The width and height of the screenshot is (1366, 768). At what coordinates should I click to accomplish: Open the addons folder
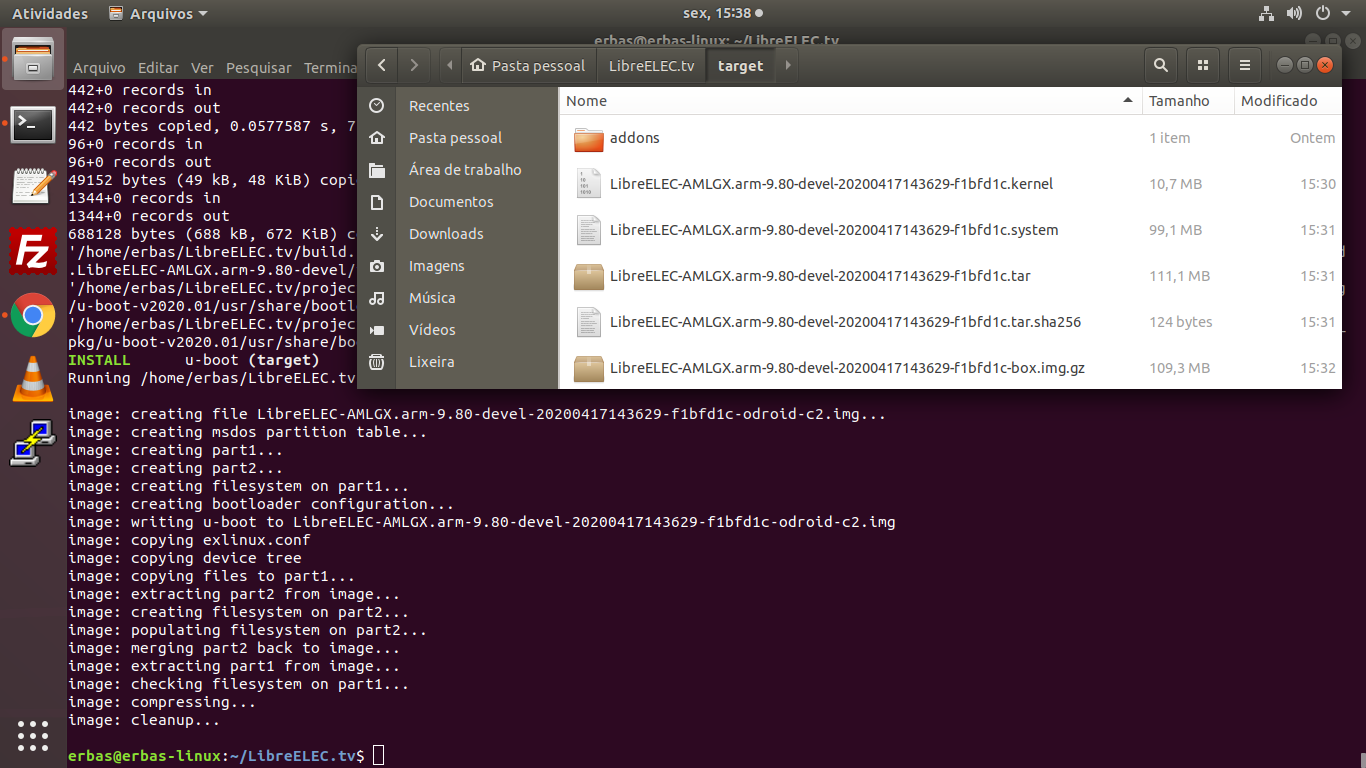[x=634, y=138]
